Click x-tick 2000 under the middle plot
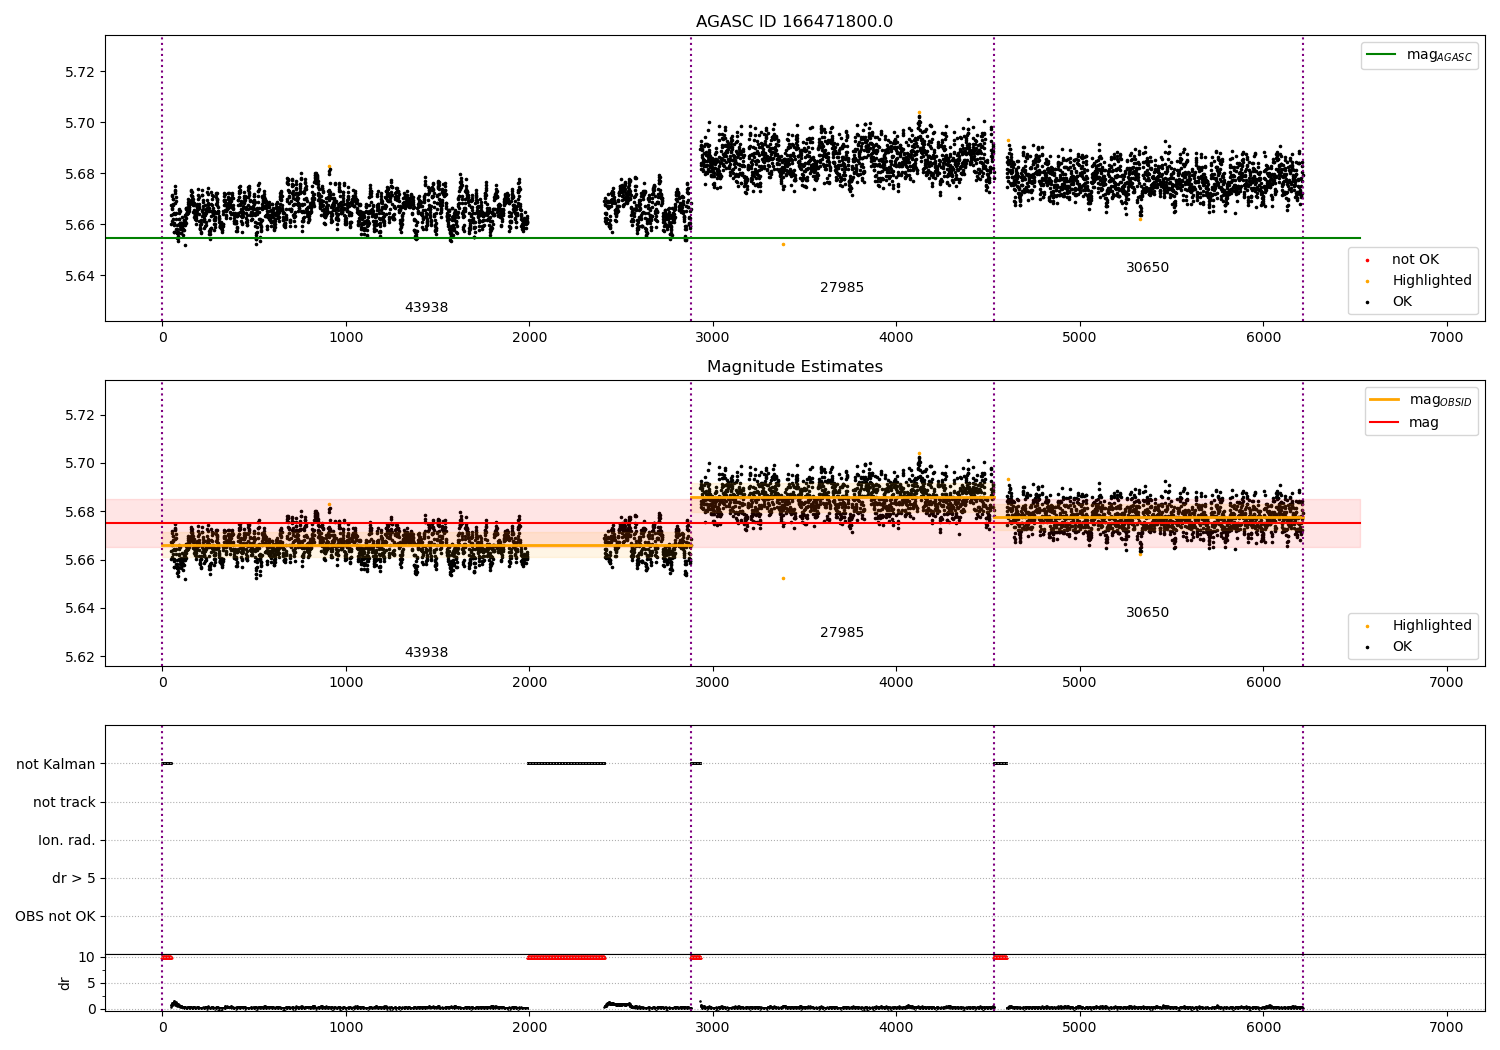The width and height of the screenshot is (1500, 1050). click(529, 683)
